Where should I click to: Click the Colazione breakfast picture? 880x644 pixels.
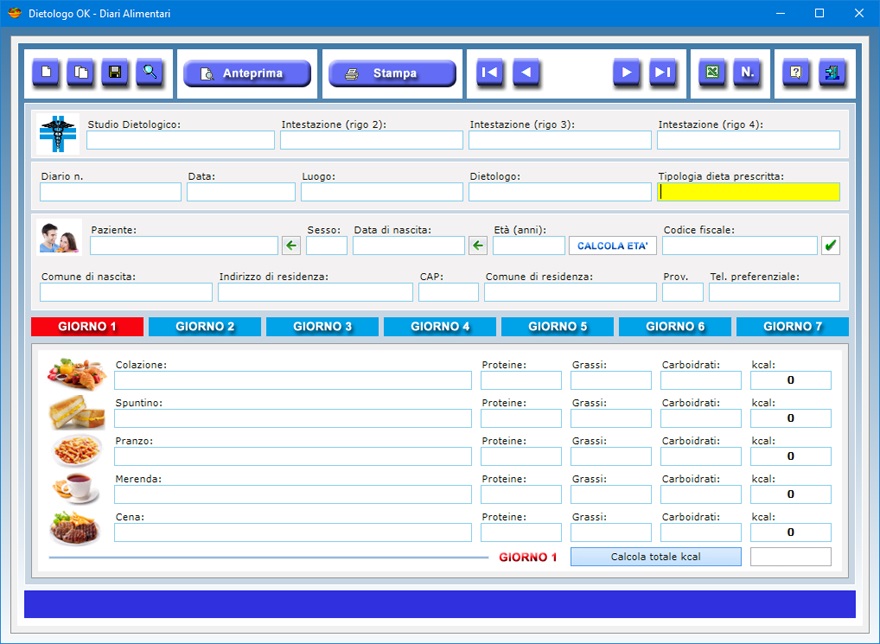(77, 374)
